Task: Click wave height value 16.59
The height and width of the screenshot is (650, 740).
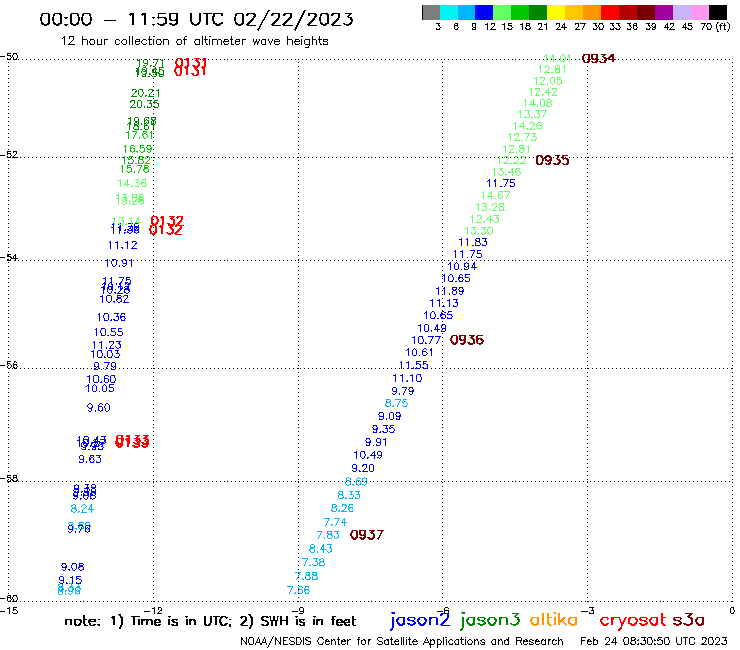Action: (x=137, y=149)
